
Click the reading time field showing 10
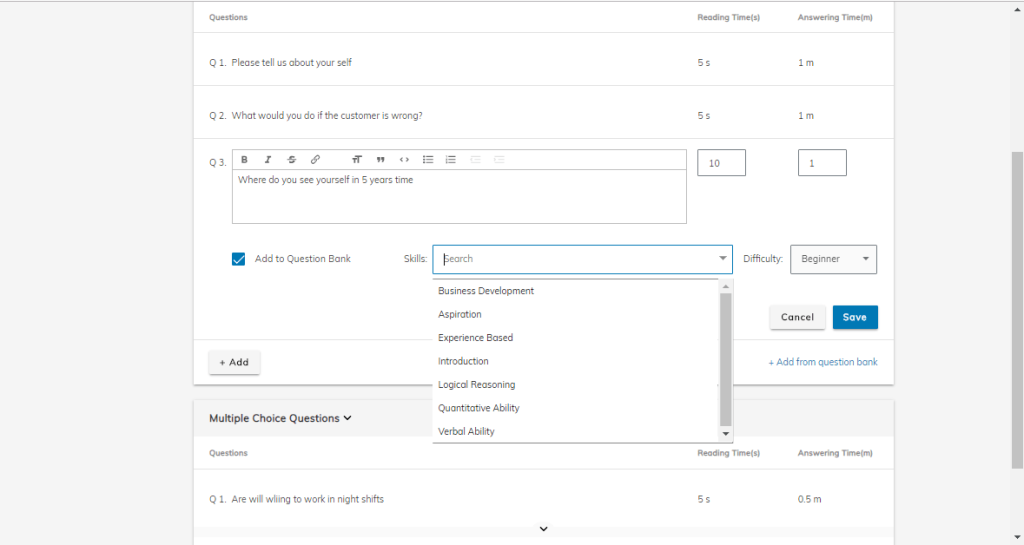tap(721, 163)
